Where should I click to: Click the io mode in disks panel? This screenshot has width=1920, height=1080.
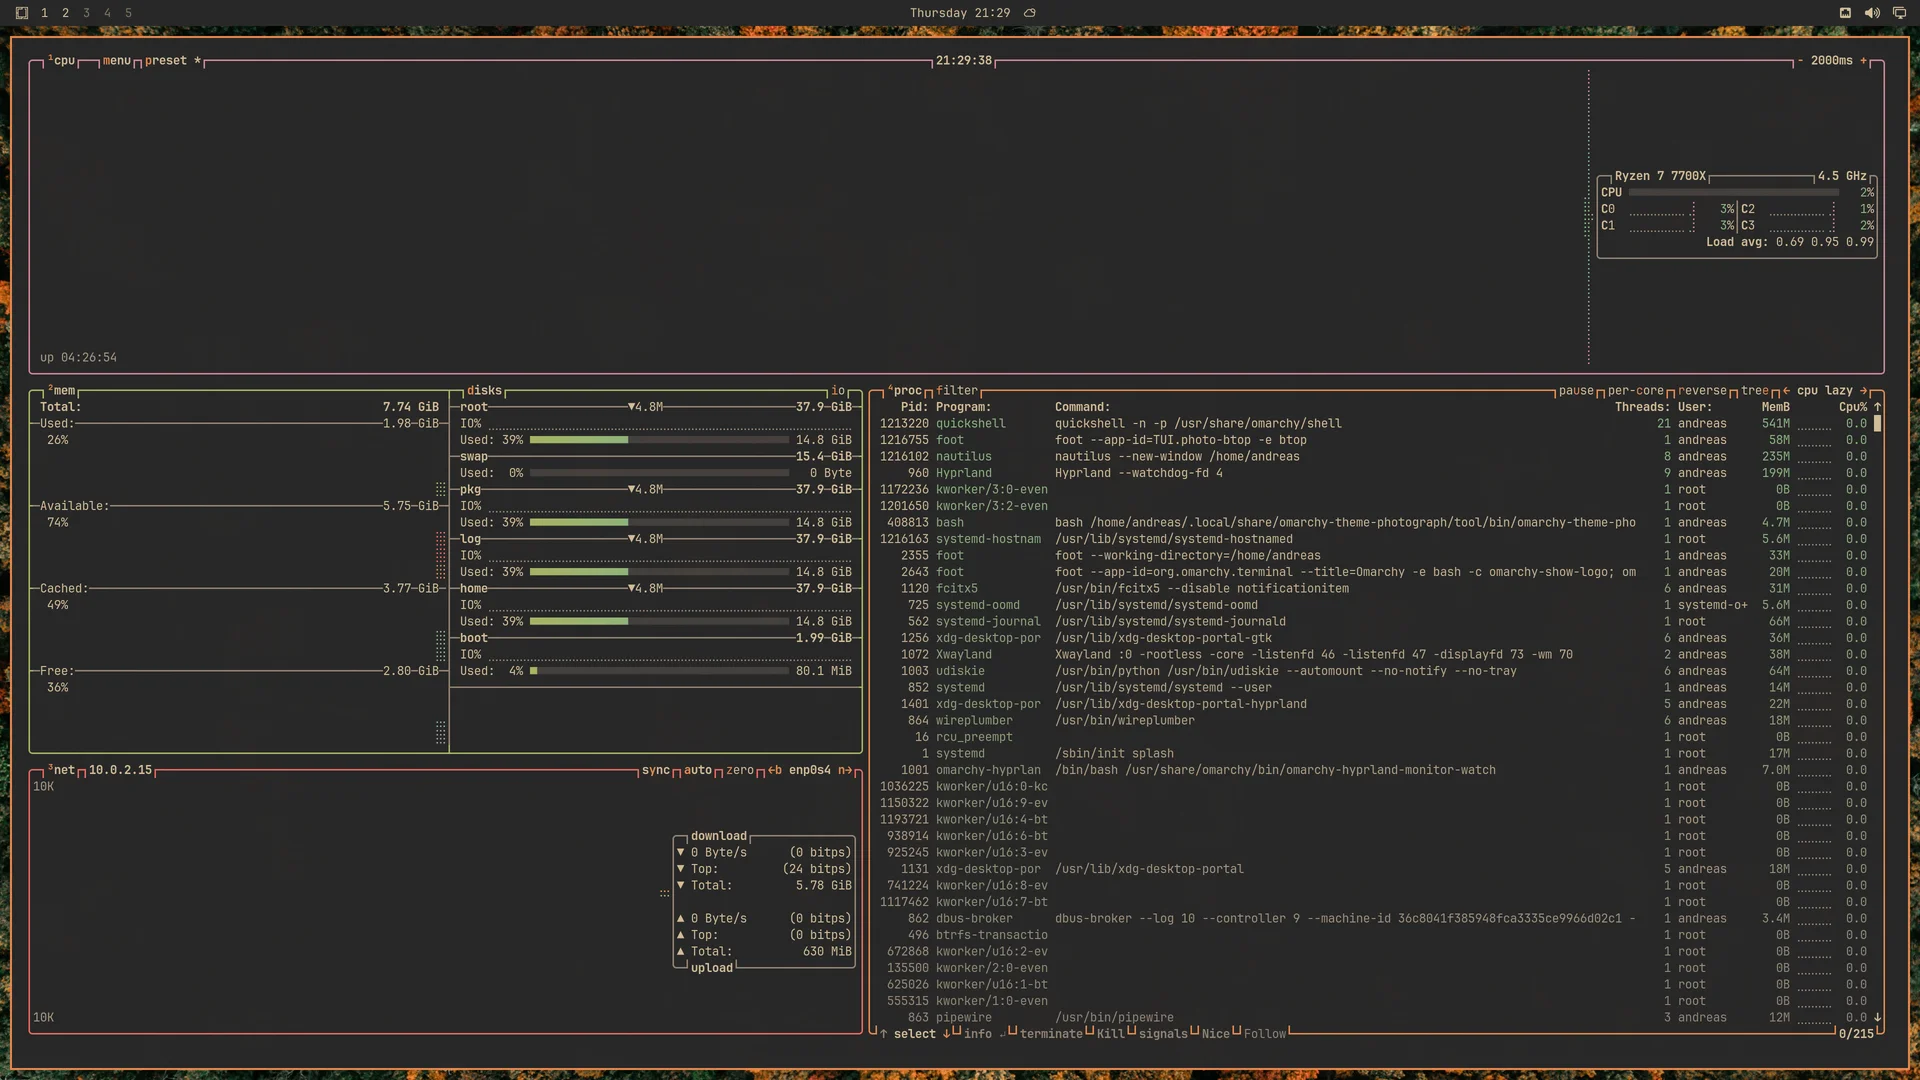coord(838,391)
